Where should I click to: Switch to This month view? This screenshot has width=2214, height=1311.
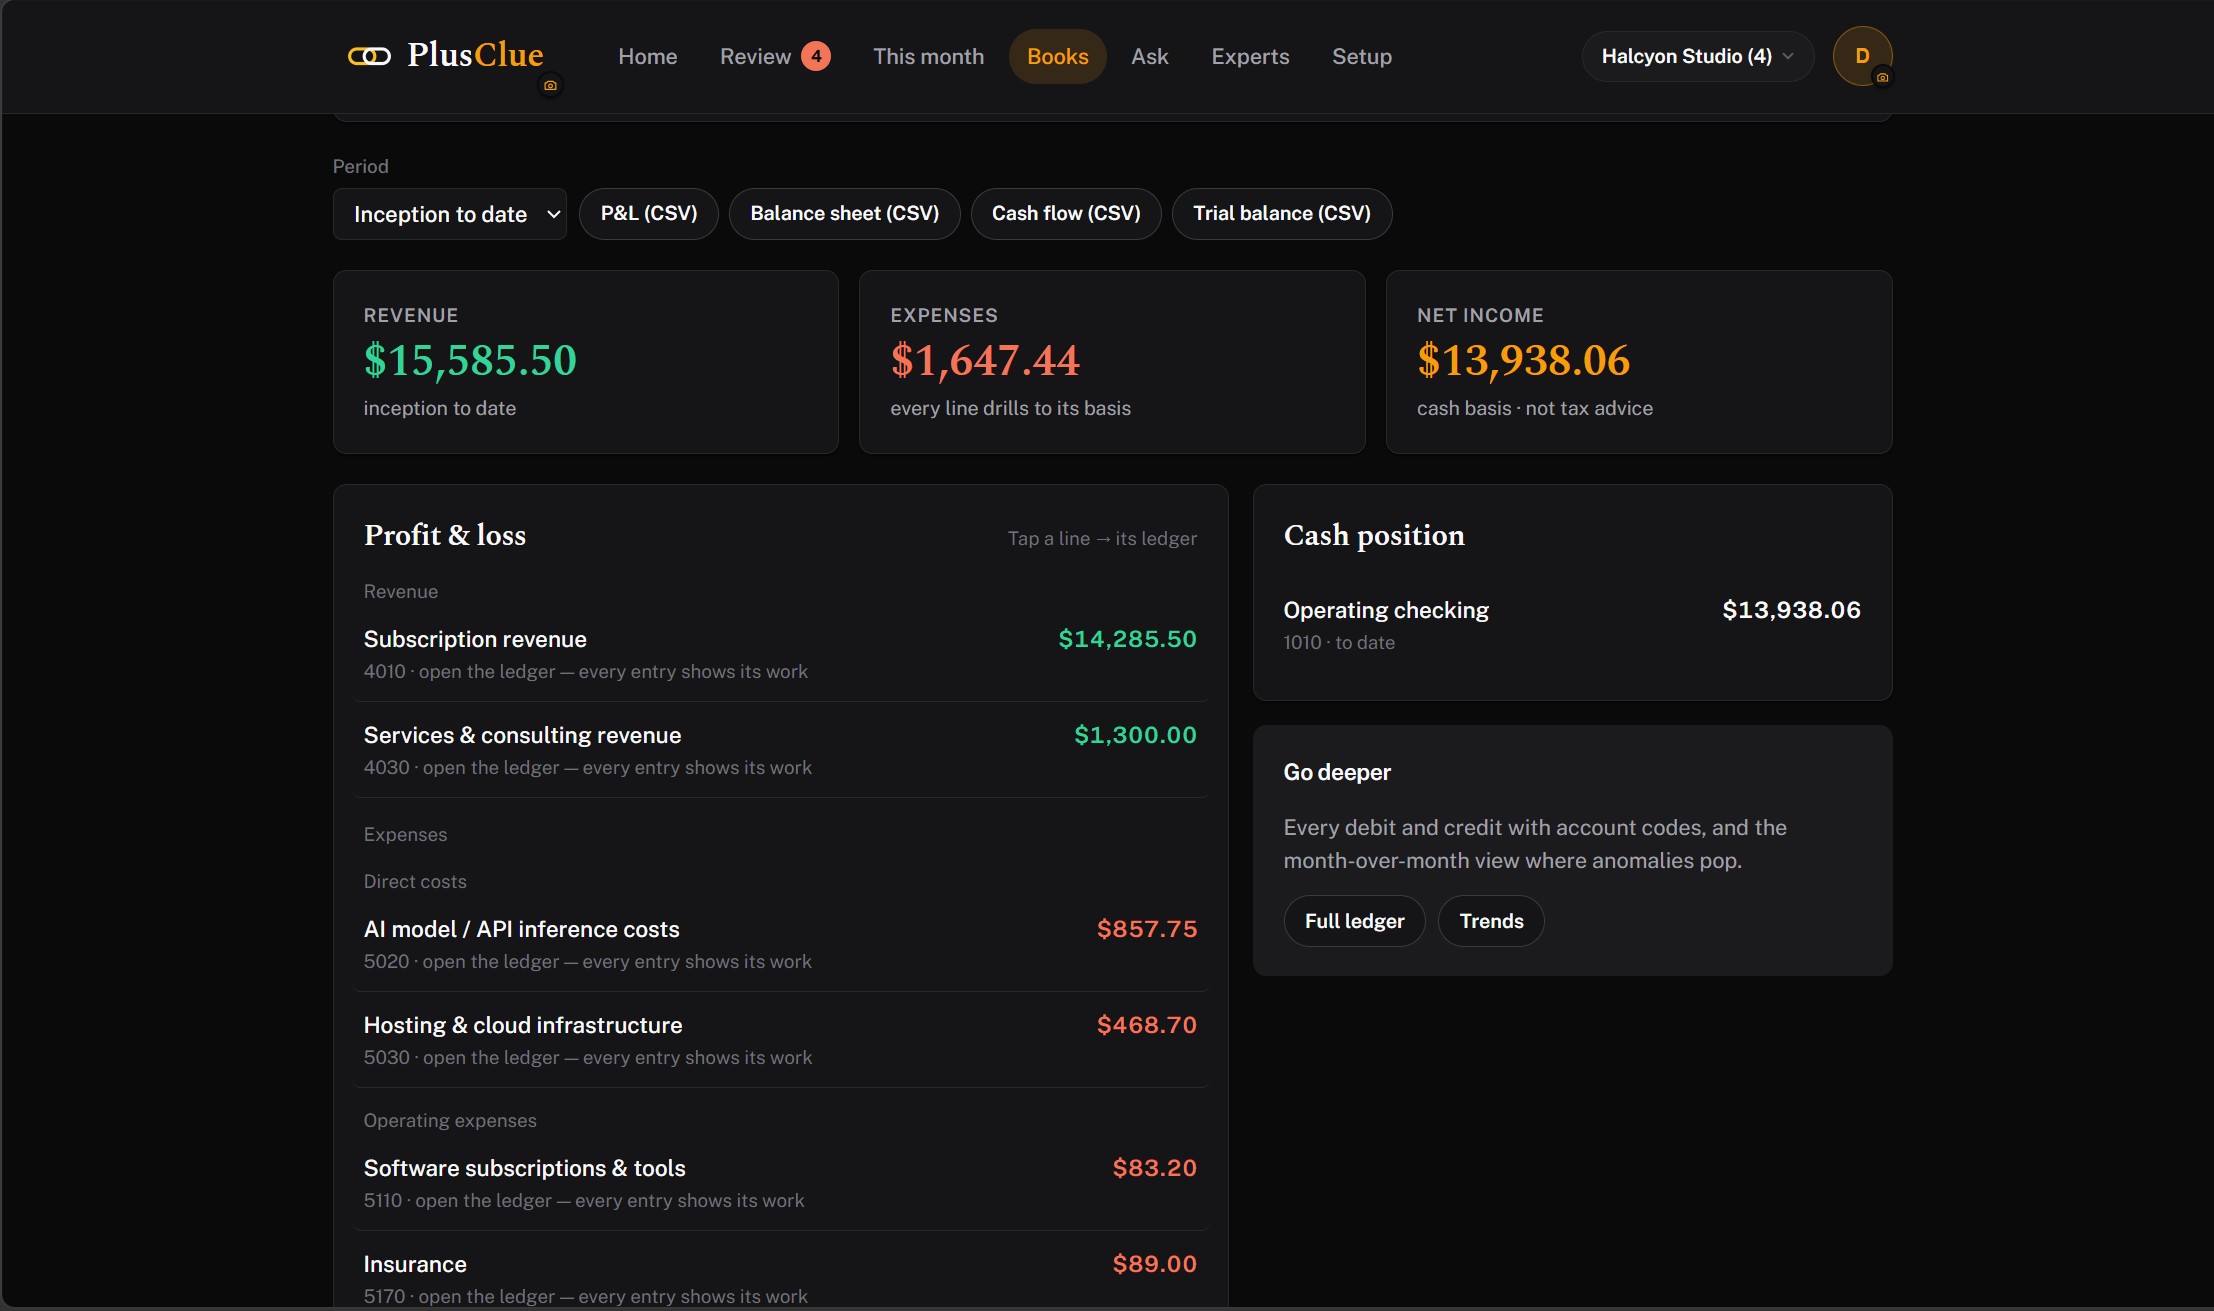coord(928,56)
